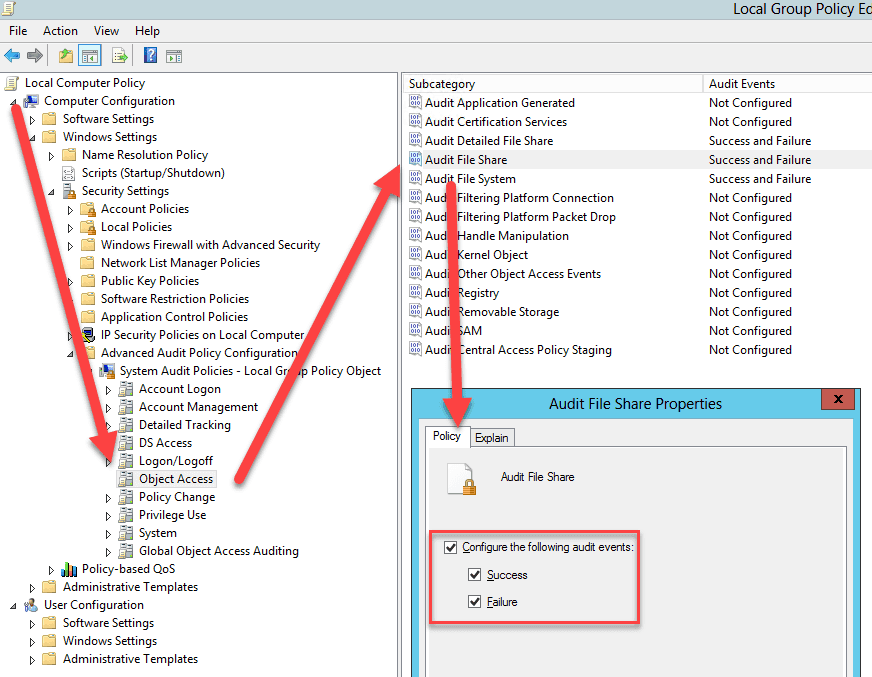Image resolution: width=872 pixels, height=677 pixels.
Task: Click the Back arrow toolbar icon
Action: tap(12, 56)
